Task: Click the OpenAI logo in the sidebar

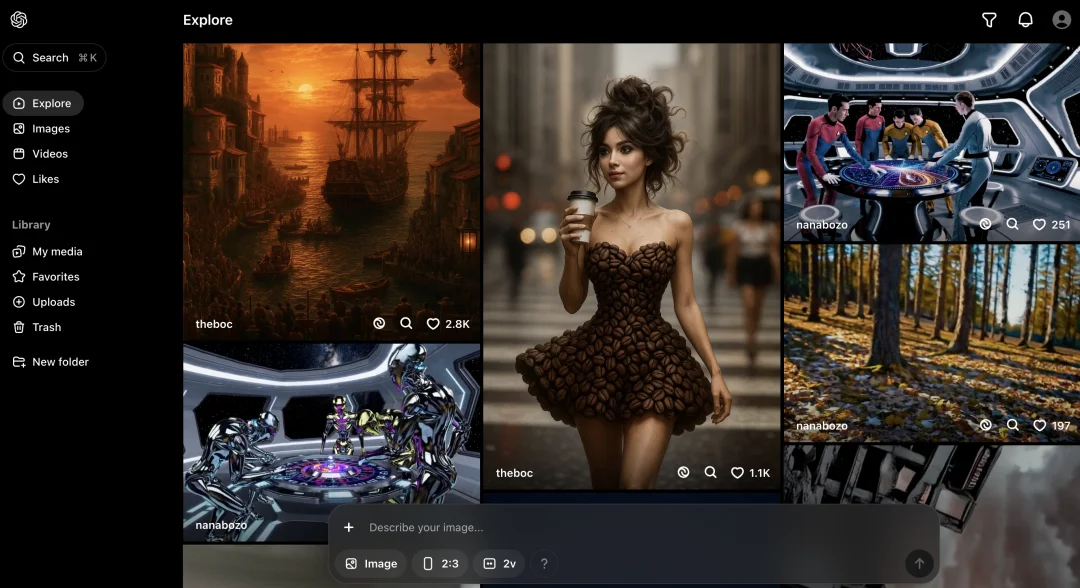Action: click(x=19, y=20)
